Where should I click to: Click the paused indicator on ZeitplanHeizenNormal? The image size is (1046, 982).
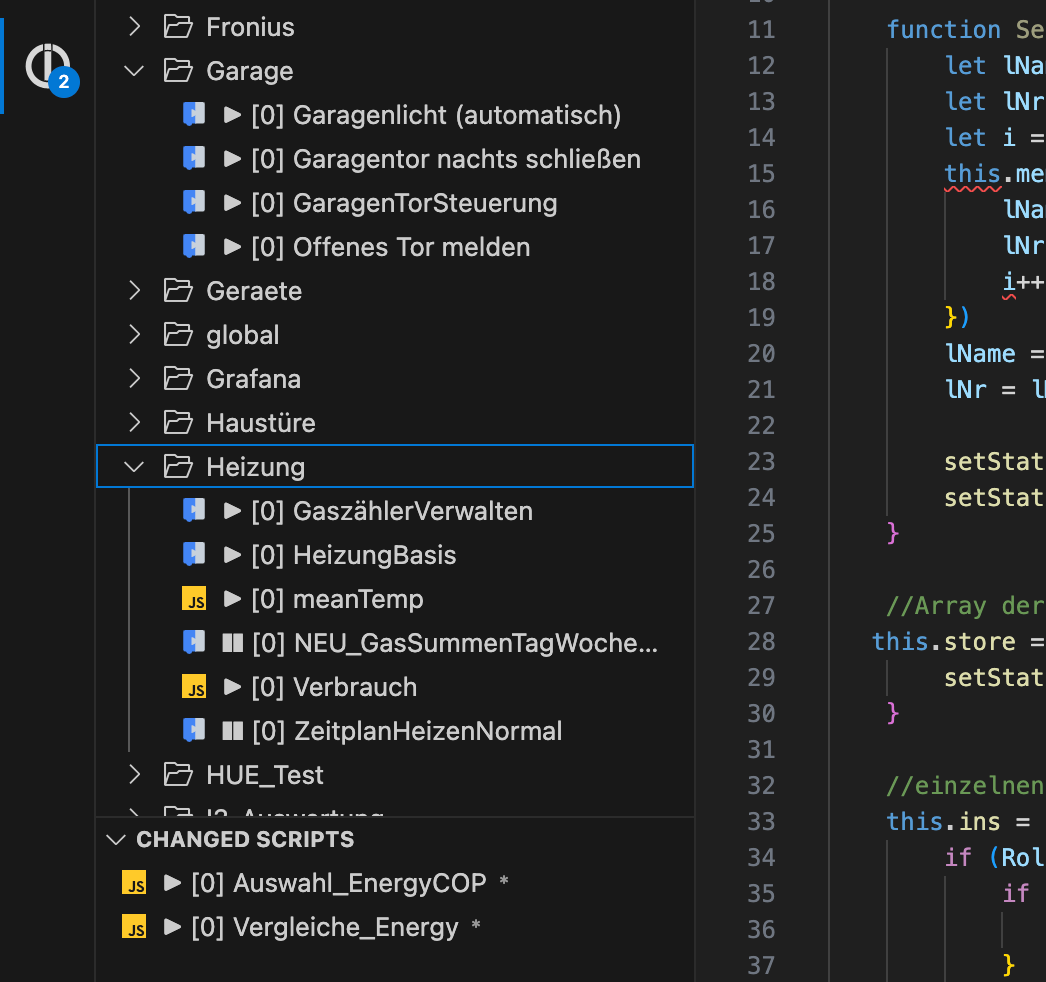(233, 732)
